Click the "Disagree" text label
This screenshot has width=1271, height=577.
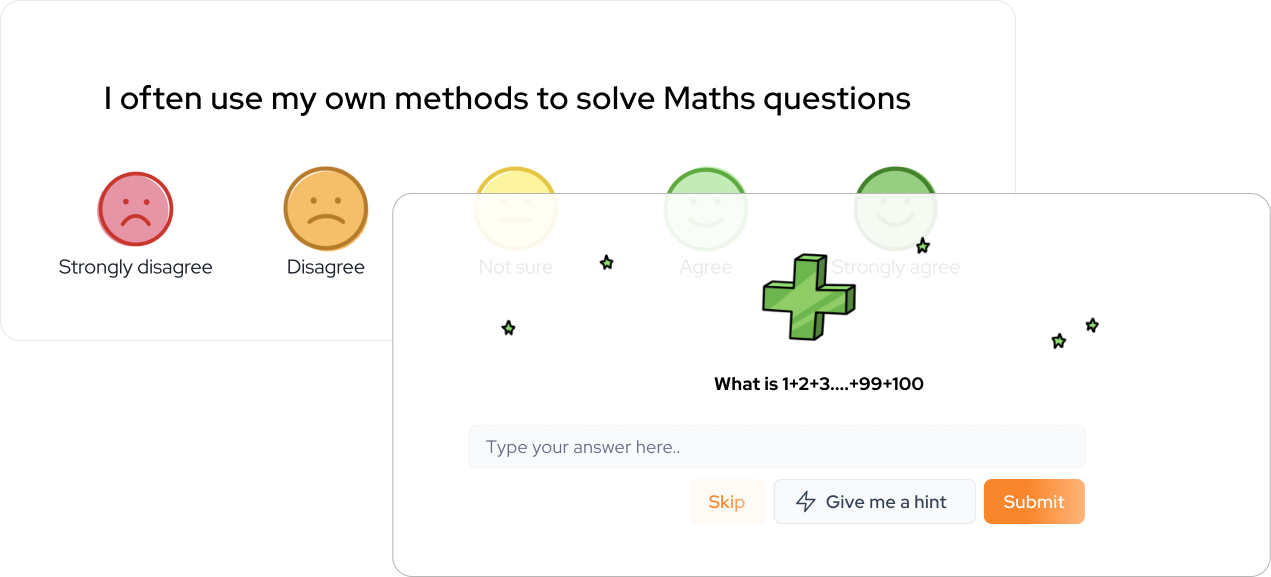[x=325, y=267]
